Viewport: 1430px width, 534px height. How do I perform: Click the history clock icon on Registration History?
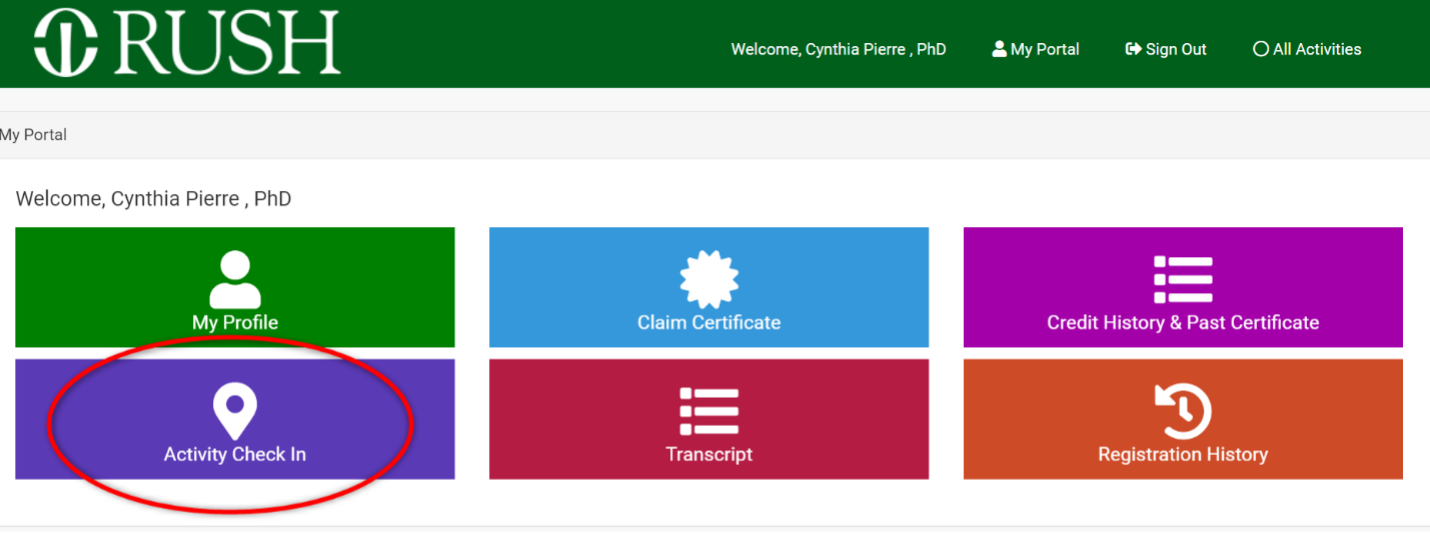pos(1183,412)
